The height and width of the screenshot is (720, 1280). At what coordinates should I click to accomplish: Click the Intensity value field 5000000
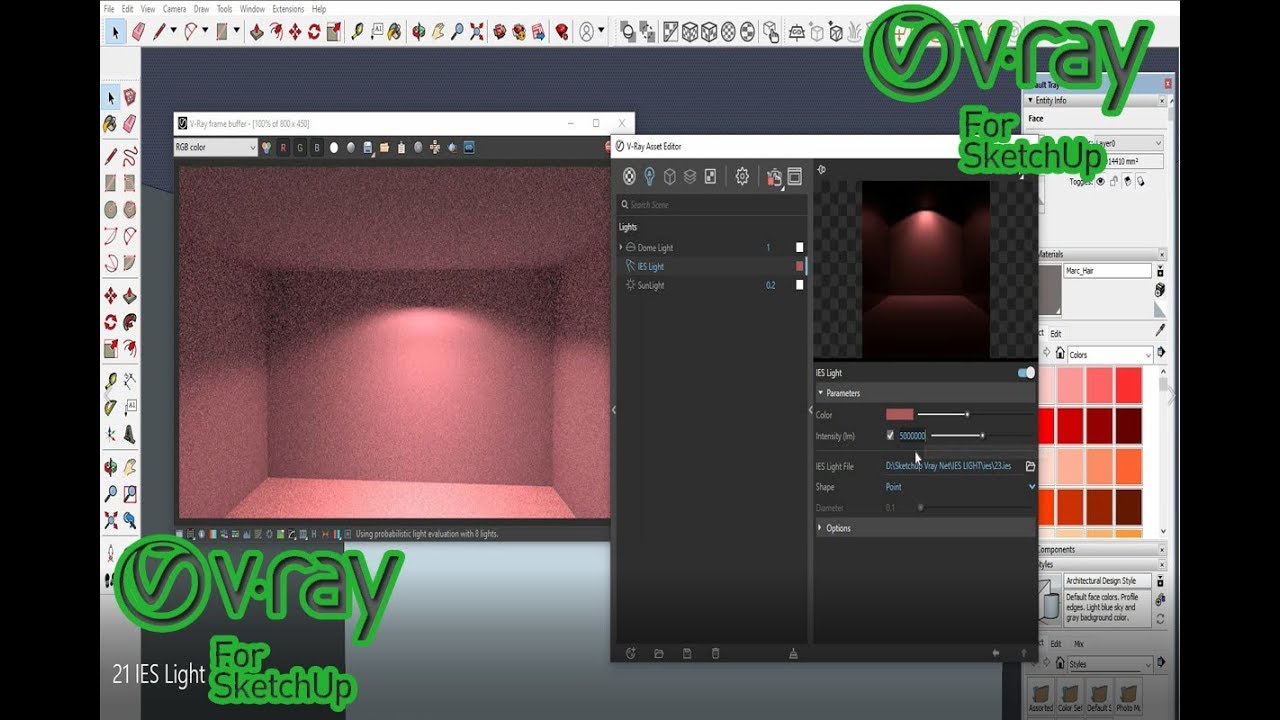[x=912, y=436]
